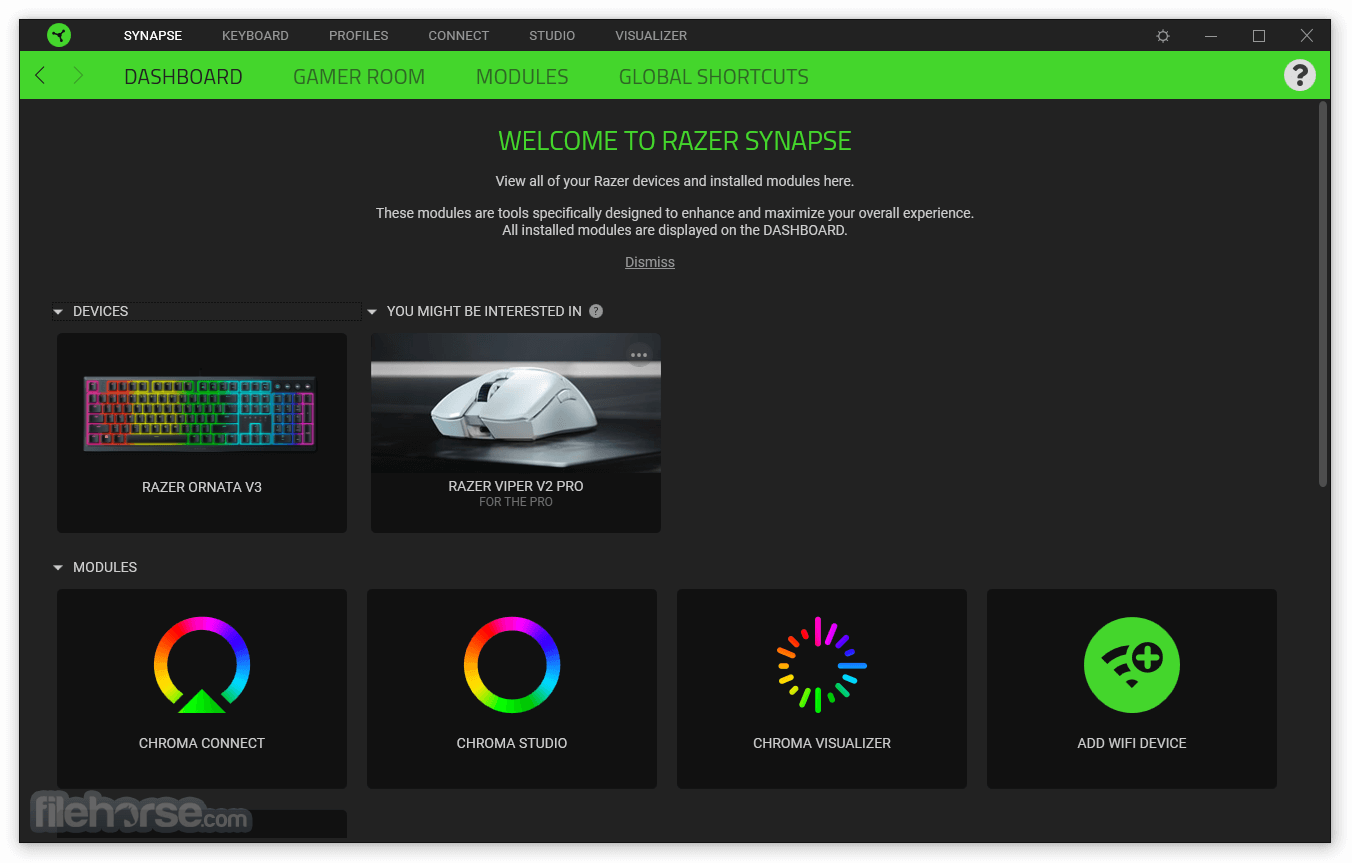
Task: Close the Razer Synapse window
Action: tap(1307, 36)
